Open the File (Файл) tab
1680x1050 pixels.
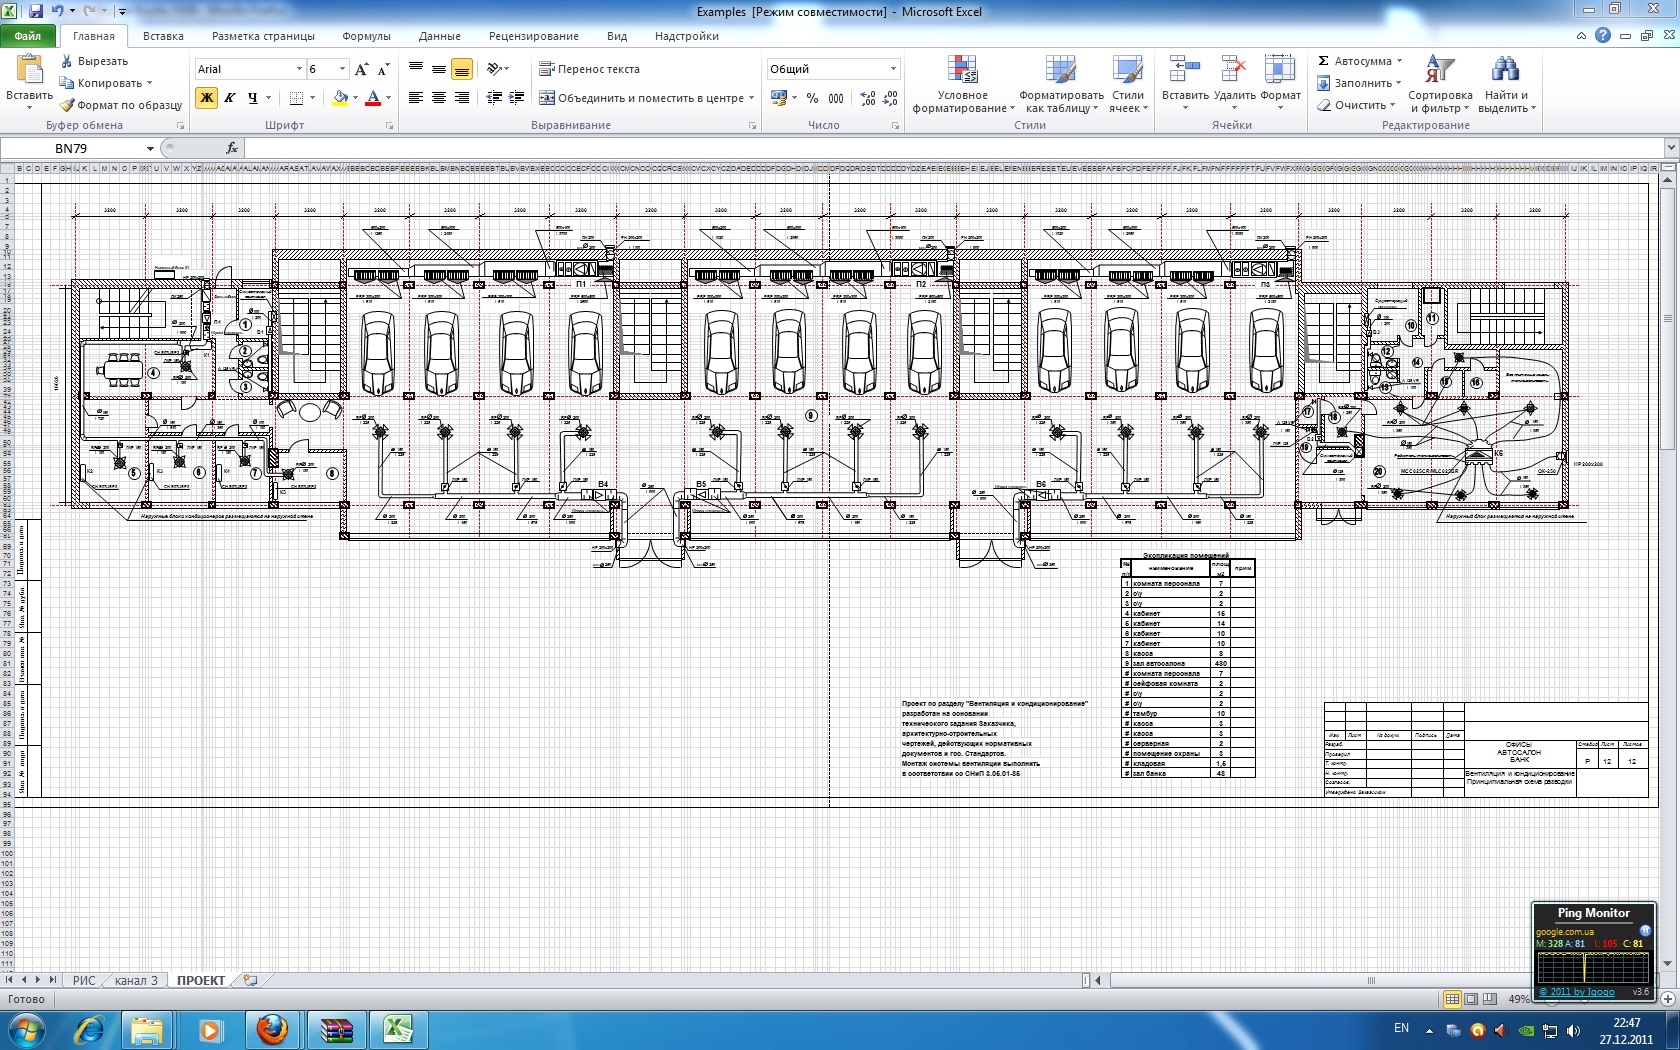pos(28,36)
